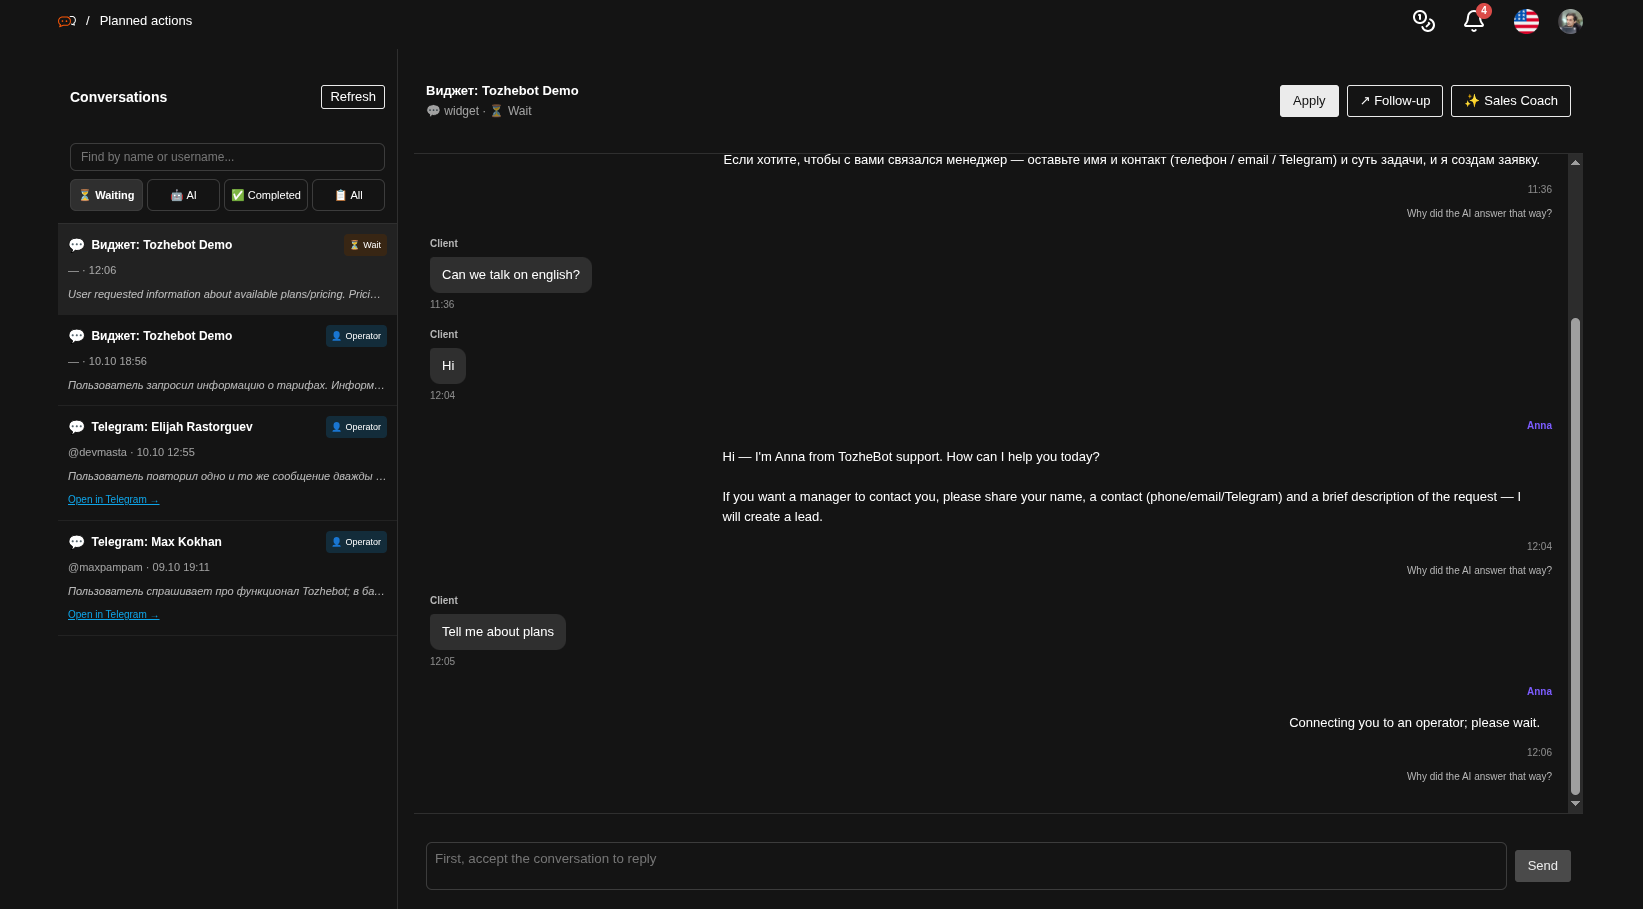Open the Max Kokhan Telegram conversation

227,577
